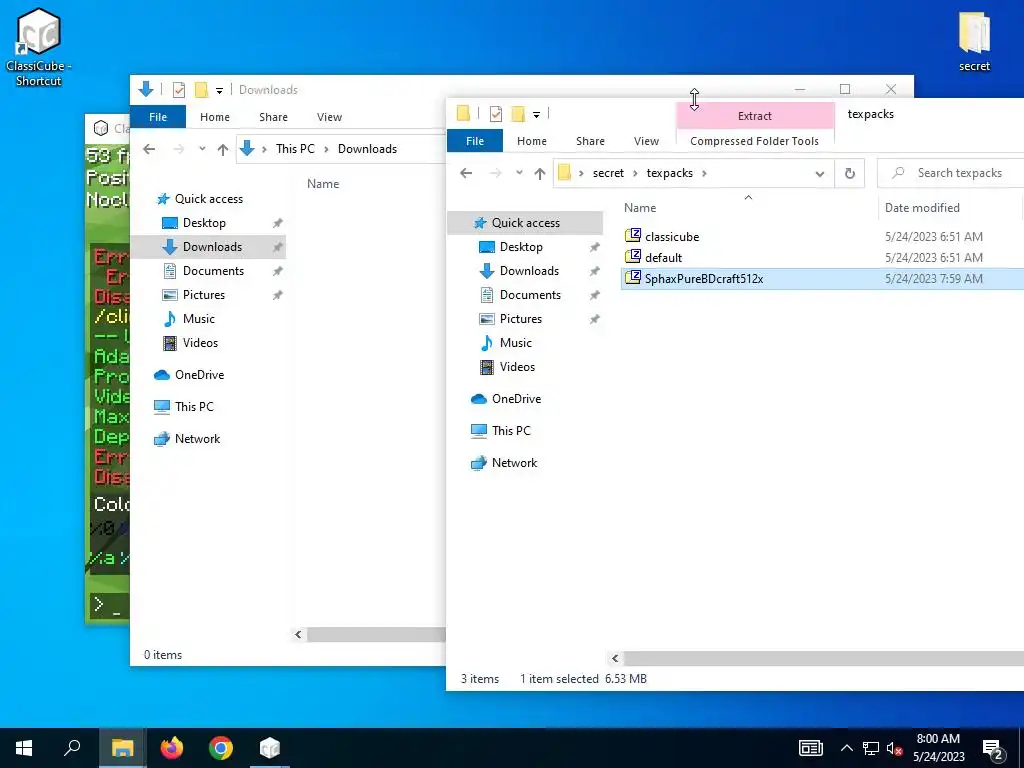Screen dimensions: 1024x768
Task: Open Desktop in texpacks navigation pane
Action: point(521,247)
